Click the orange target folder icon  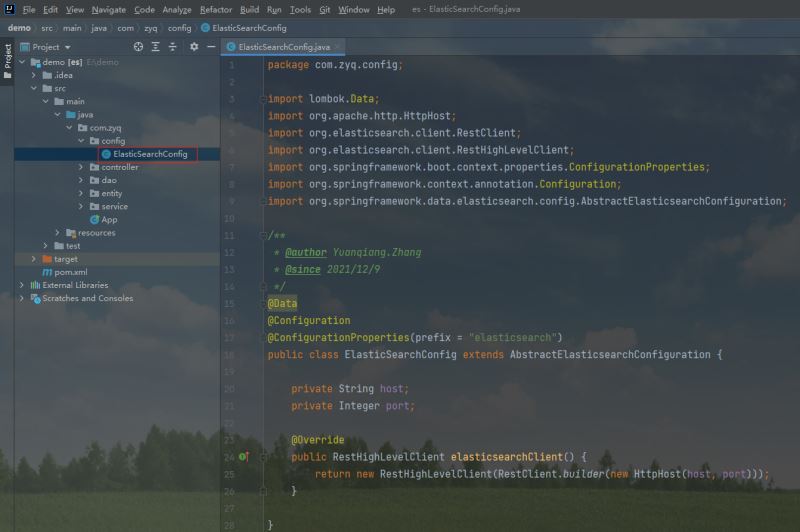47,259
